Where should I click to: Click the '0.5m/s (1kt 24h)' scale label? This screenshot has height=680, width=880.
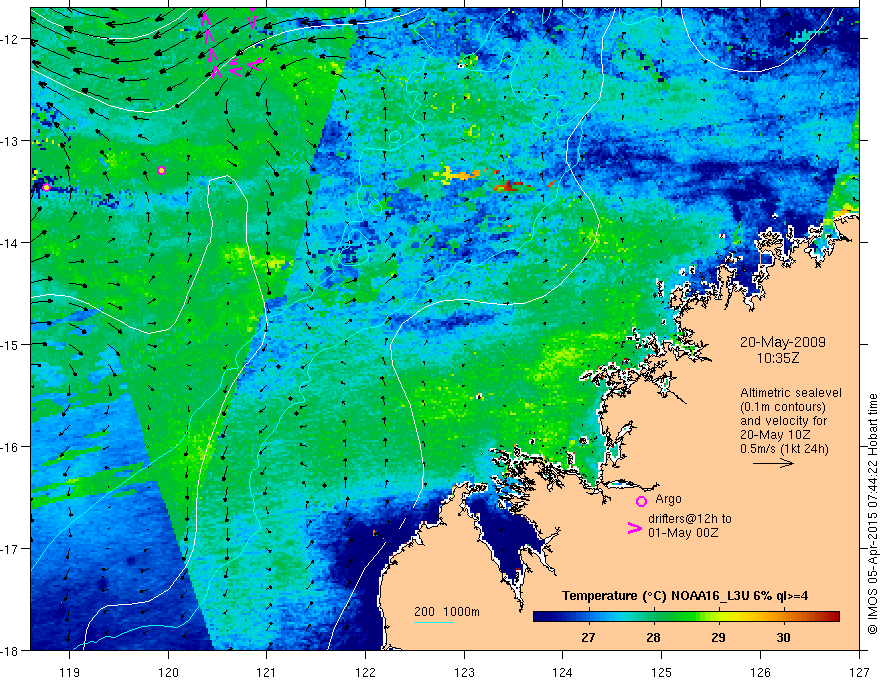784,448
